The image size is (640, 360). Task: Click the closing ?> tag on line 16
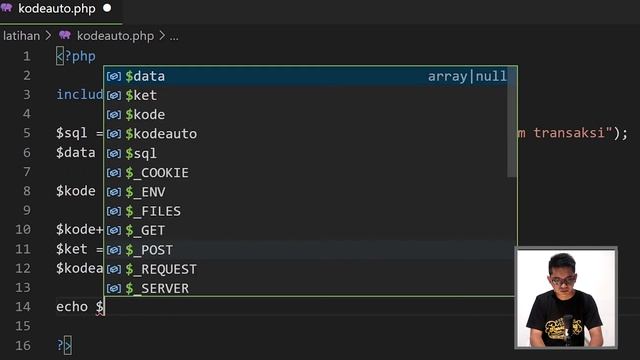(x=64, y=345)
